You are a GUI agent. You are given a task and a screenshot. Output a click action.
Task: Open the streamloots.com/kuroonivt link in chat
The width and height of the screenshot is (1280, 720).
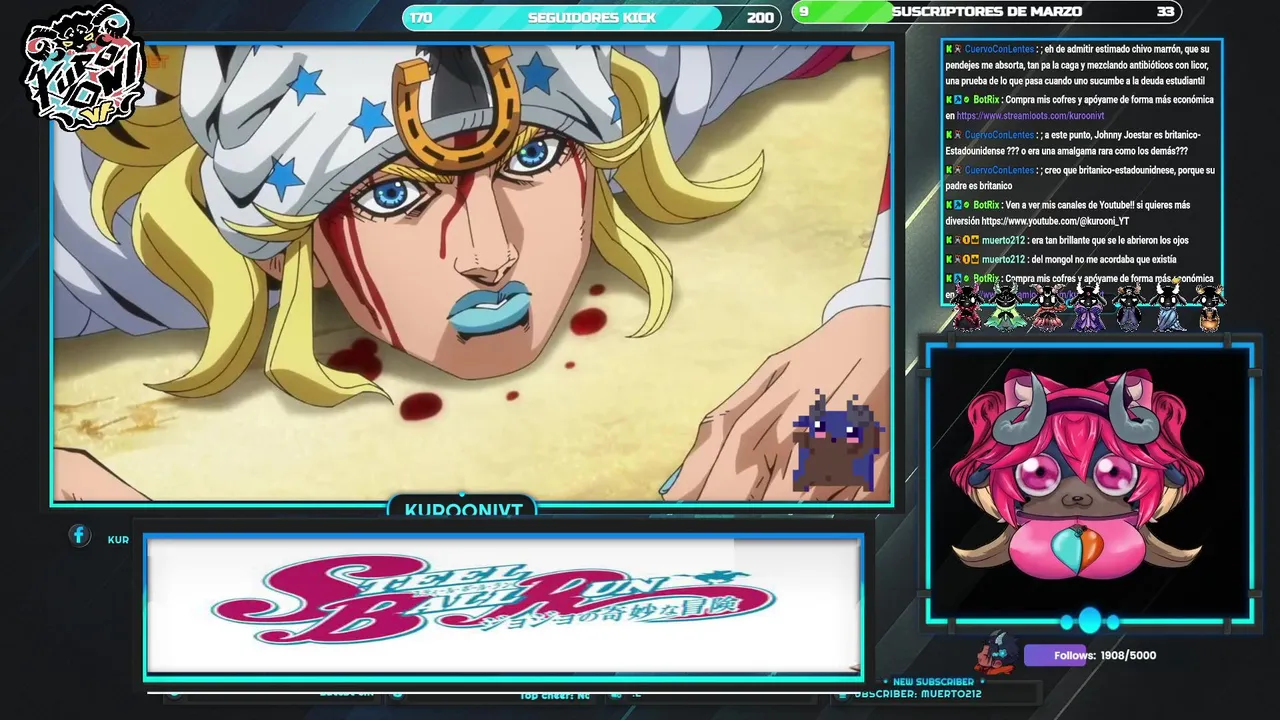pyautogui.click(x=1030, y=116)
